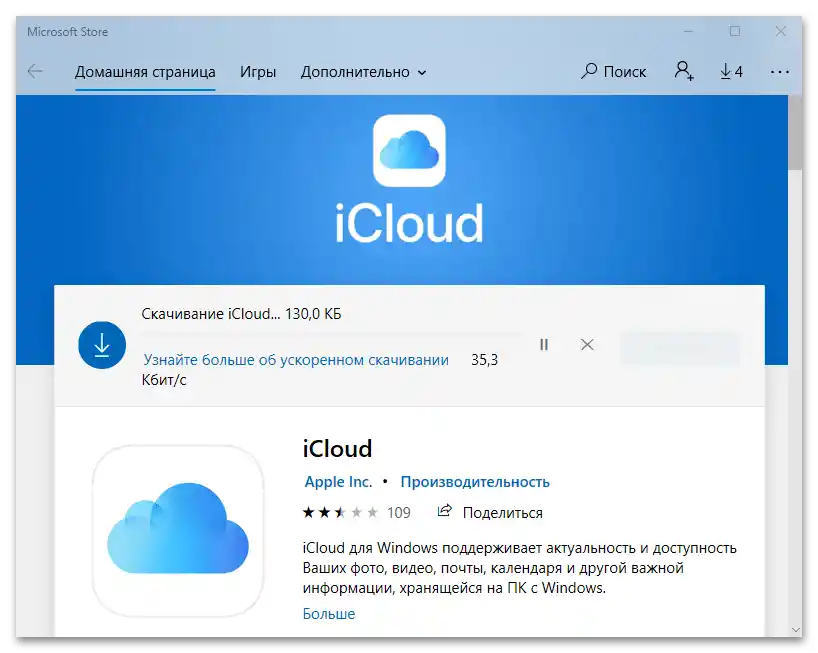Open the Домашняя страница tab
The height and width of the screenshot is (653, 818).
145,72
